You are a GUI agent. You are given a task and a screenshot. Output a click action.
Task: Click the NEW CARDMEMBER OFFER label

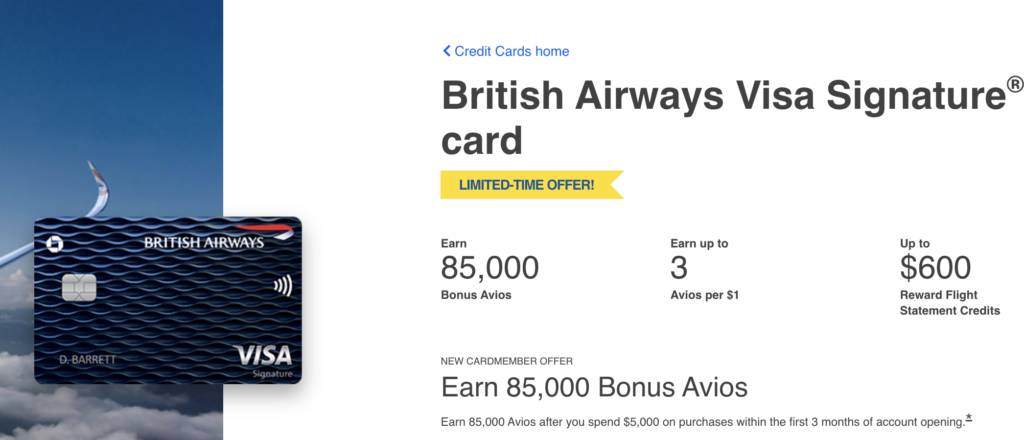[507, 361]
